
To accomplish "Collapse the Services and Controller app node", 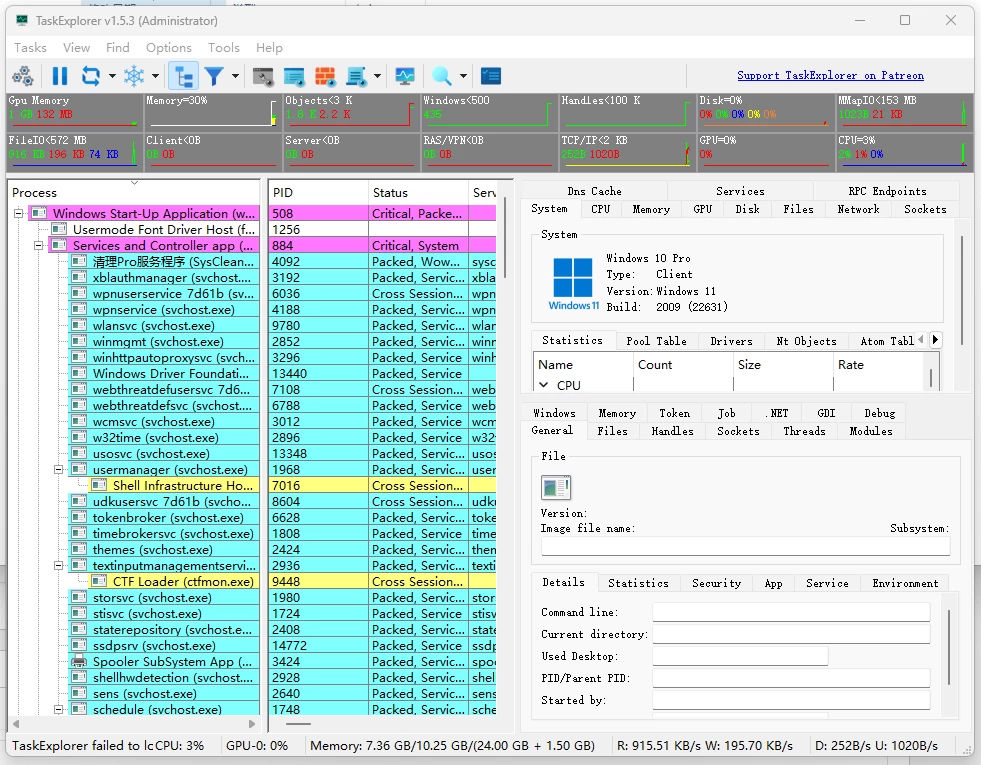I will tap(39, 246).
